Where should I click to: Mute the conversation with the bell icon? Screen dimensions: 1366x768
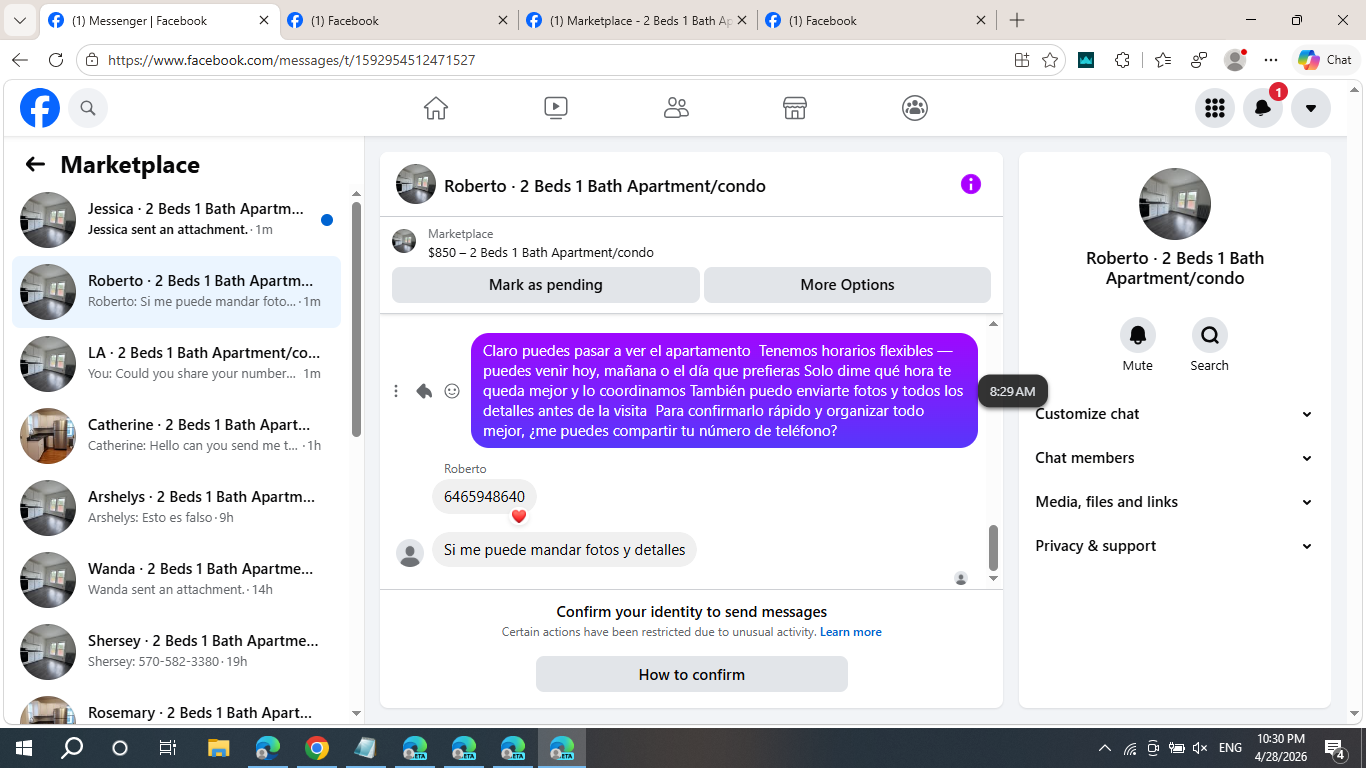click(x=1138, y=335)
